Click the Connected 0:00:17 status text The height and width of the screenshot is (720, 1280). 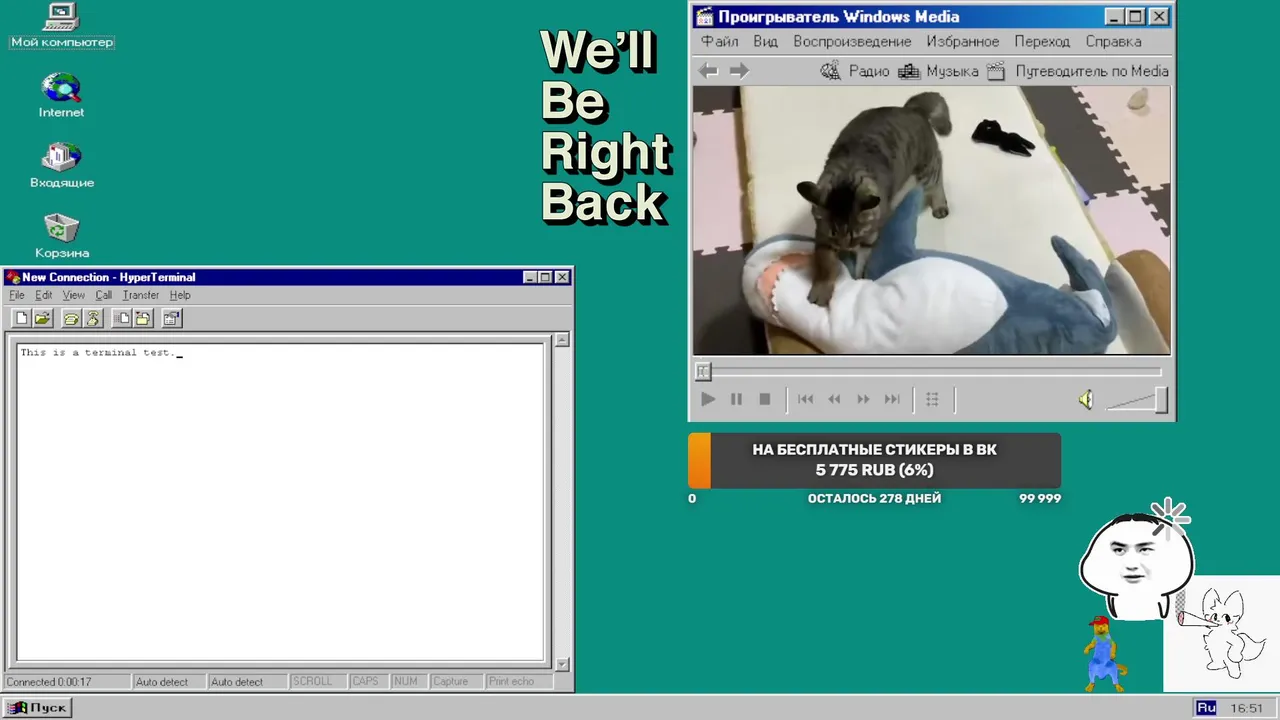(x=50, y=682)
